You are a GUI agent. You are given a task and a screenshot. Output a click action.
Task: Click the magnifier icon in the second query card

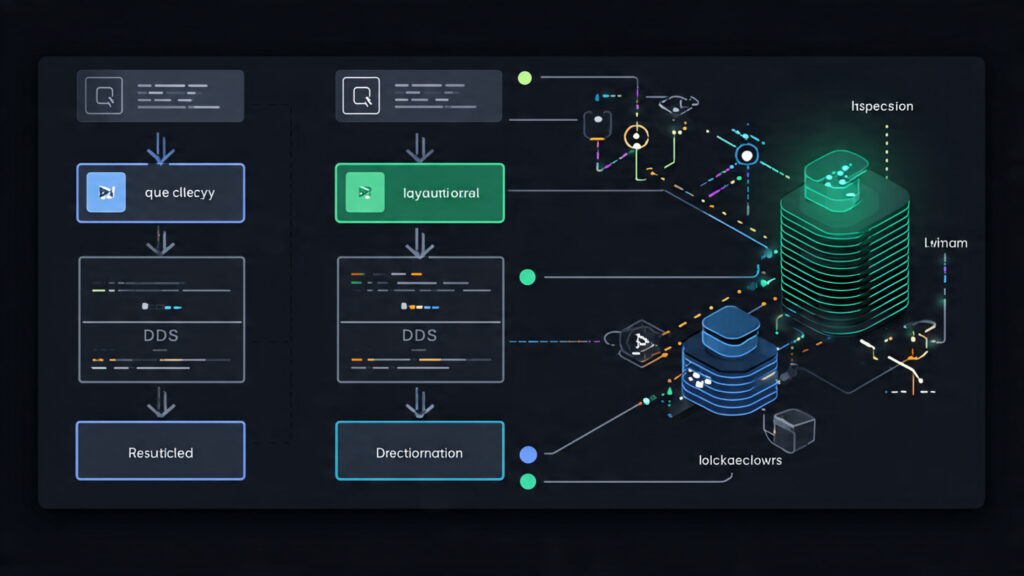pos(362,95)
